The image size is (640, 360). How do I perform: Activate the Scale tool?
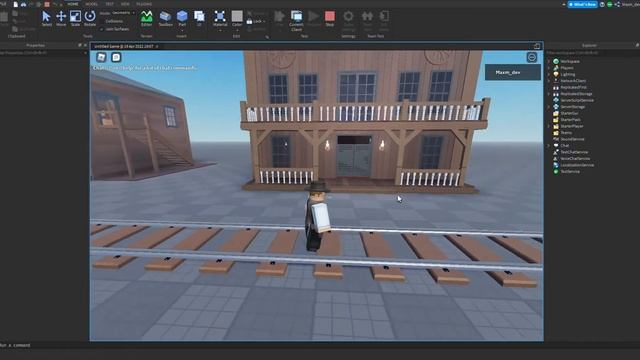[x=75, y=18]
